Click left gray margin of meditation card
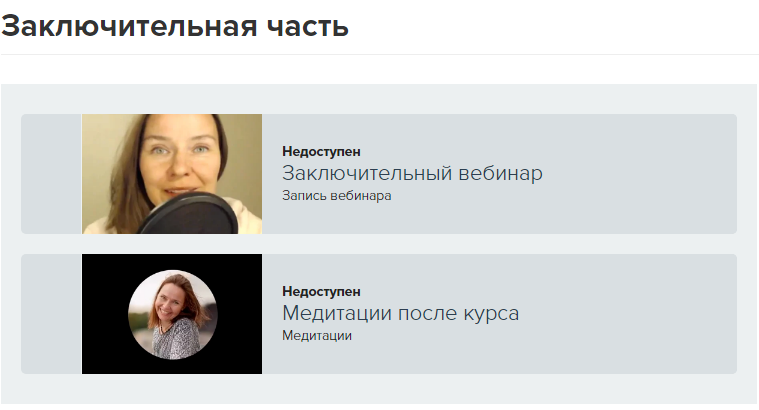 (51, 314)
